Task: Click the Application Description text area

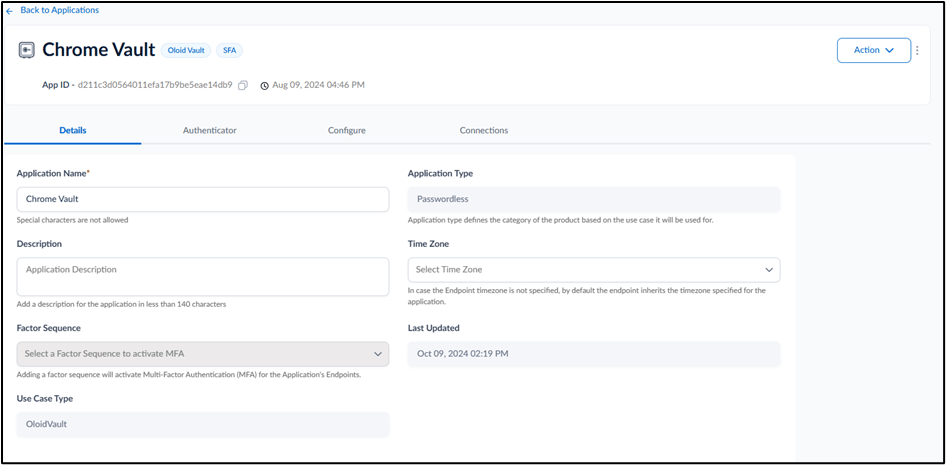Action: click(203, 277)
